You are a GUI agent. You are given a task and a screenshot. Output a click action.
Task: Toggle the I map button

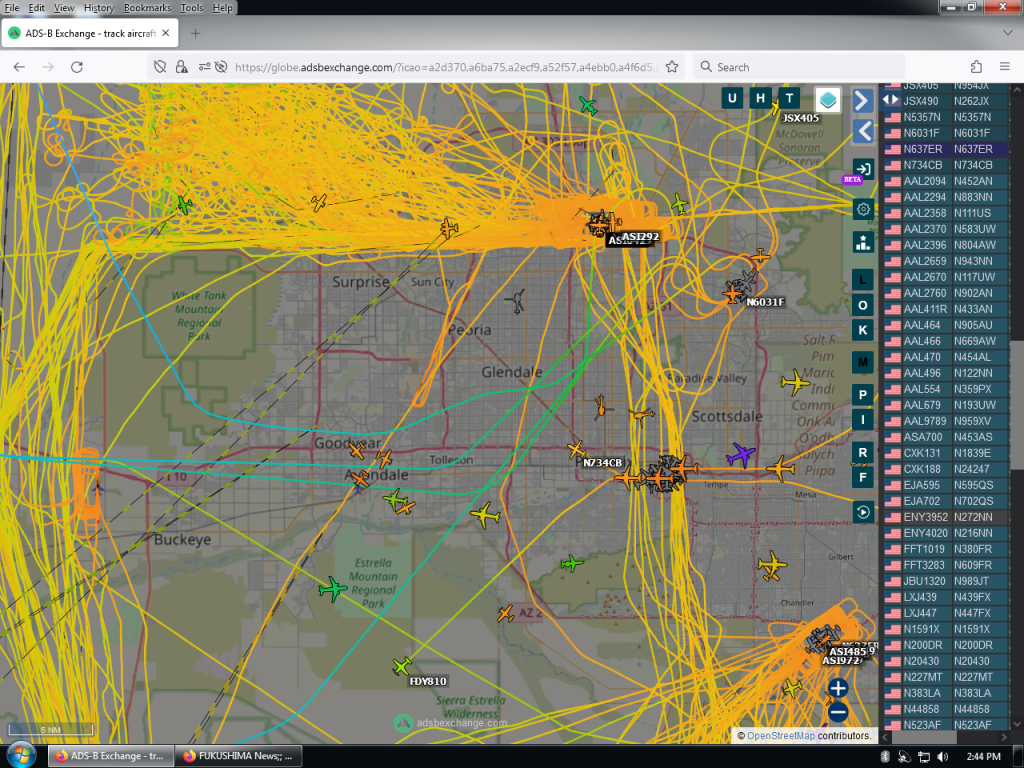point(863,419)
